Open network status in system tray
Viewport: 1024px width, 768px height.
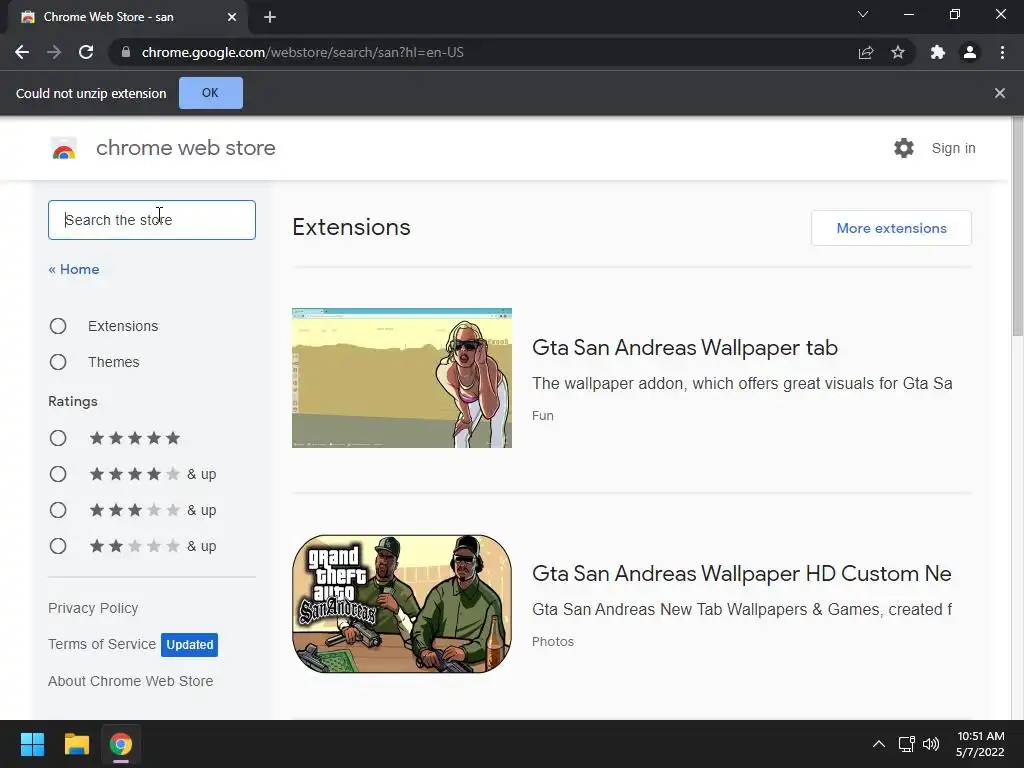(x=906, y=744)
